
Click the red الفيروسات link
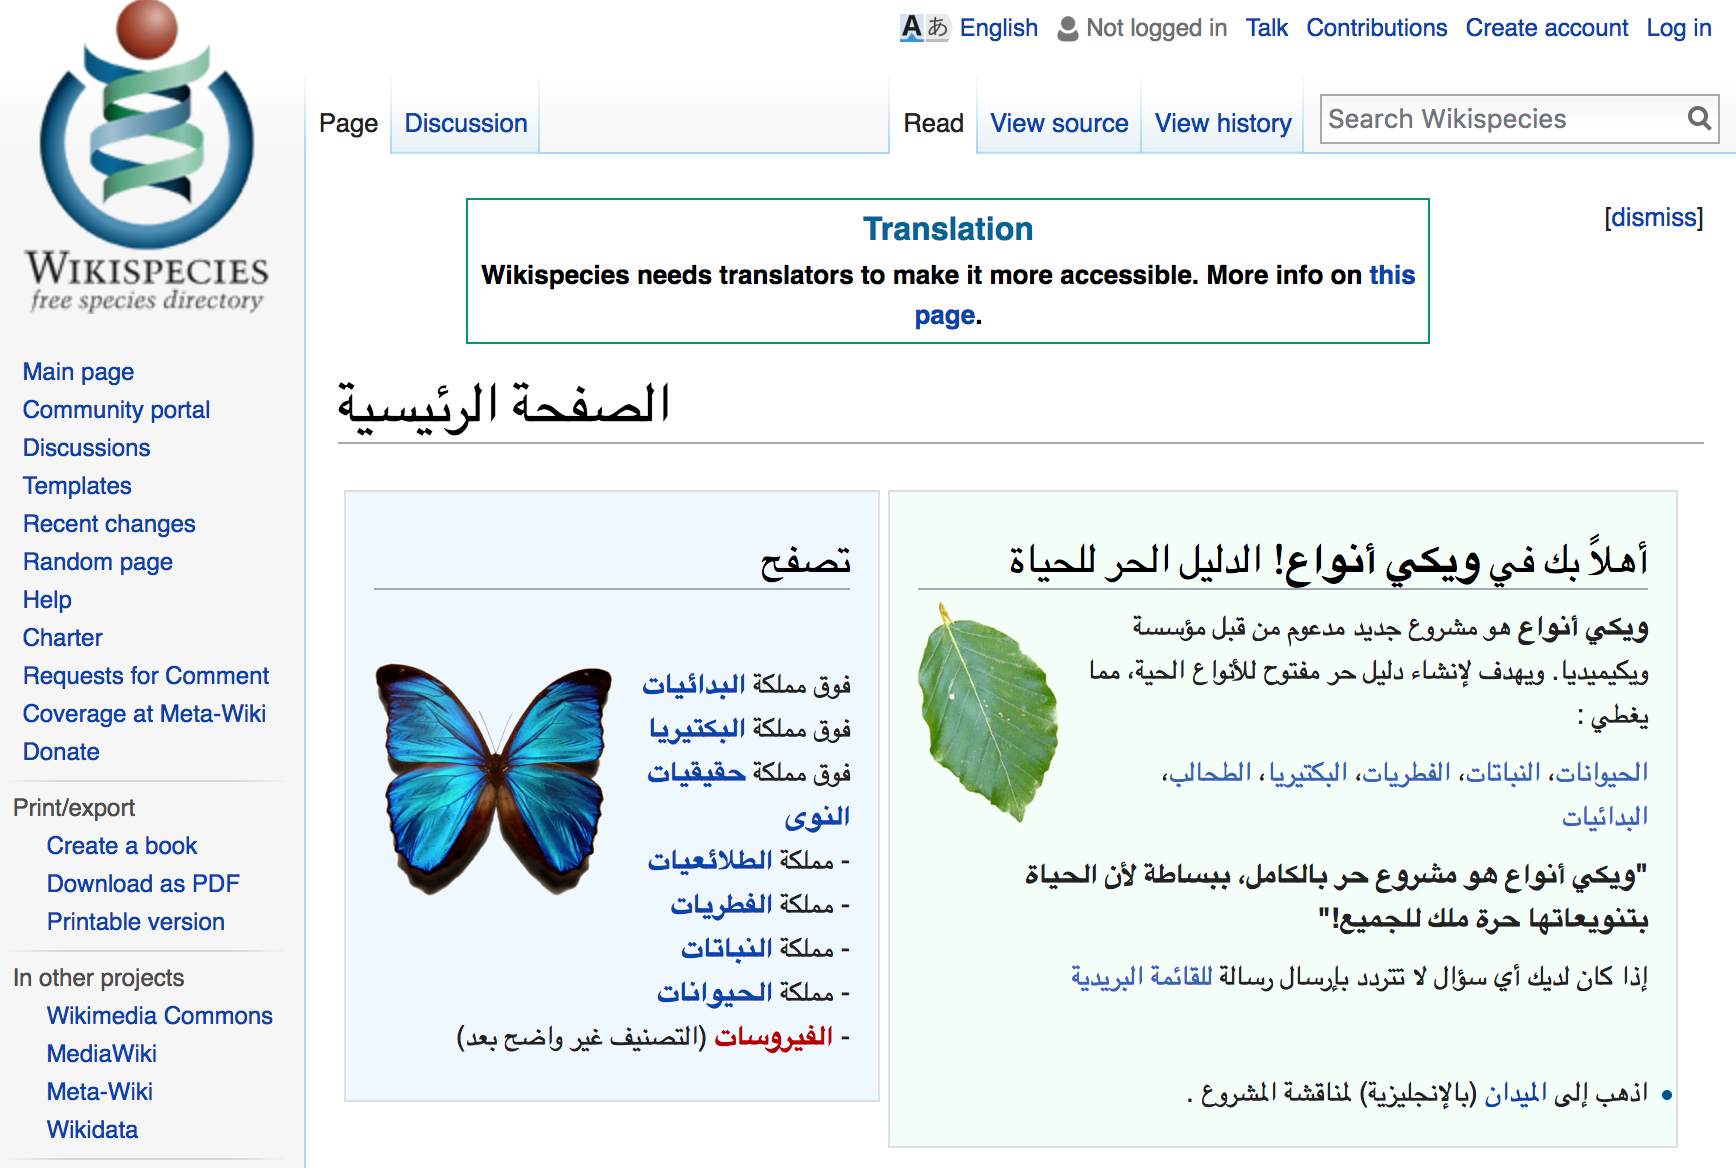[x=773, y=1036]
